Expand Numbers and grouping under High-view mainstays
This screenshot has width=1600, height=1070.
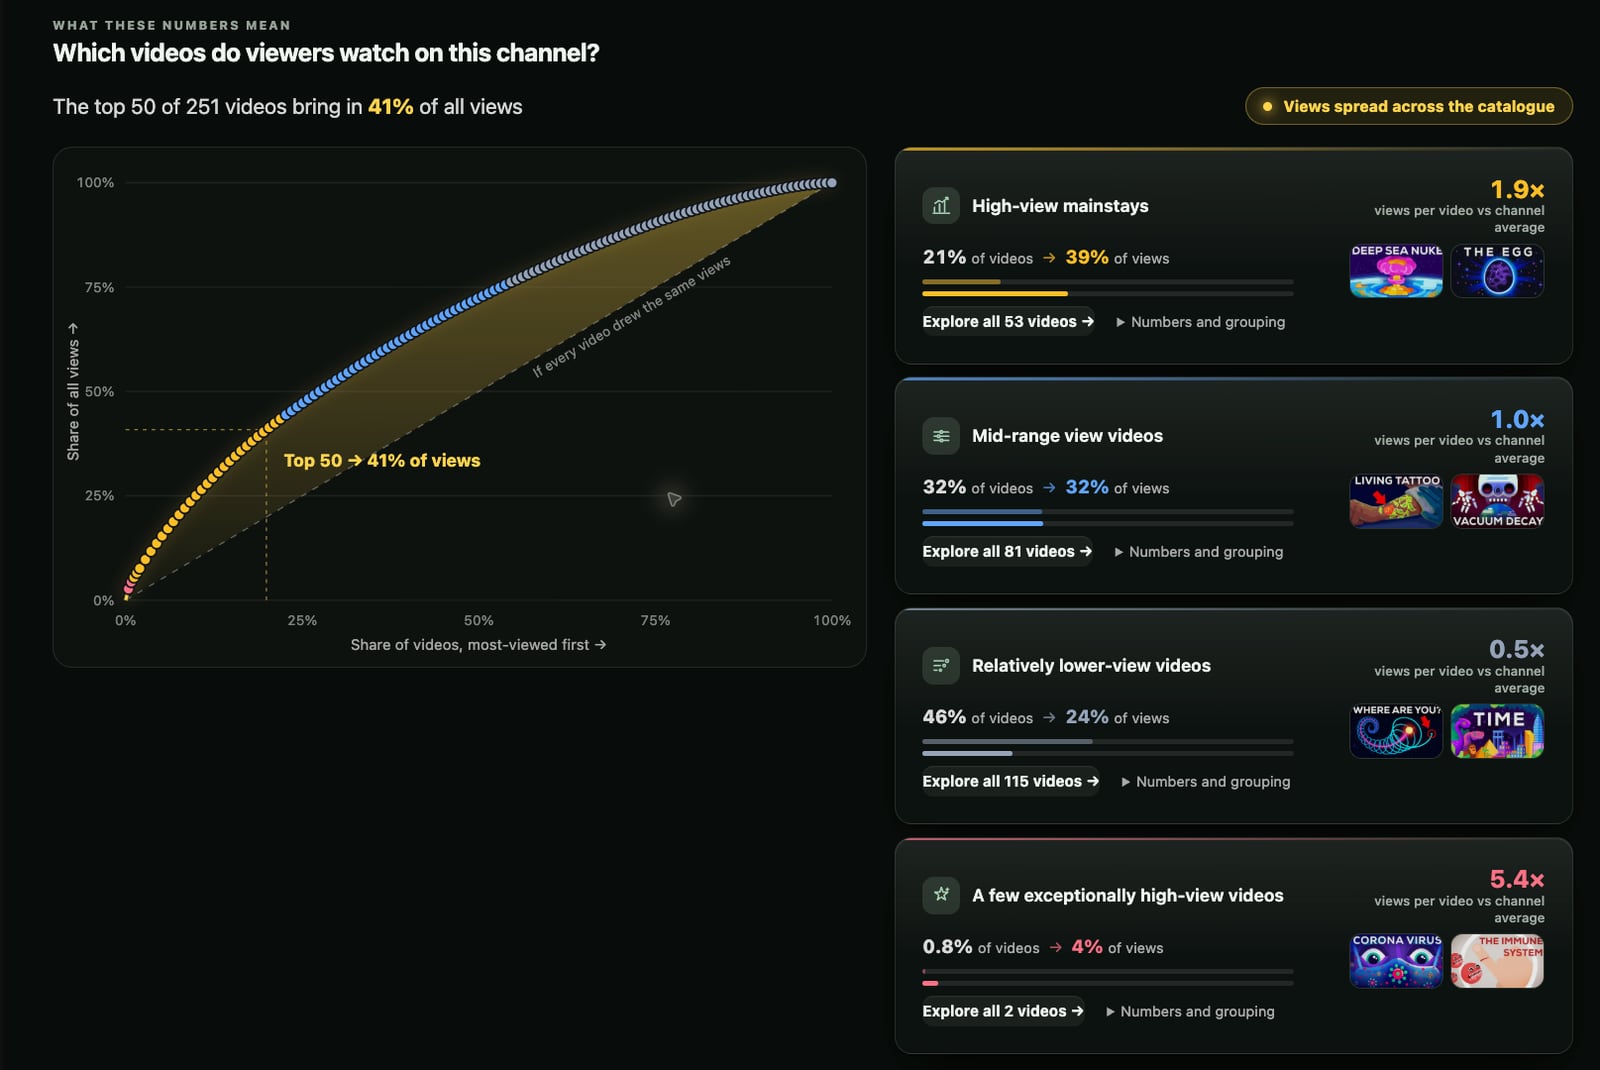pos(1200,322)
